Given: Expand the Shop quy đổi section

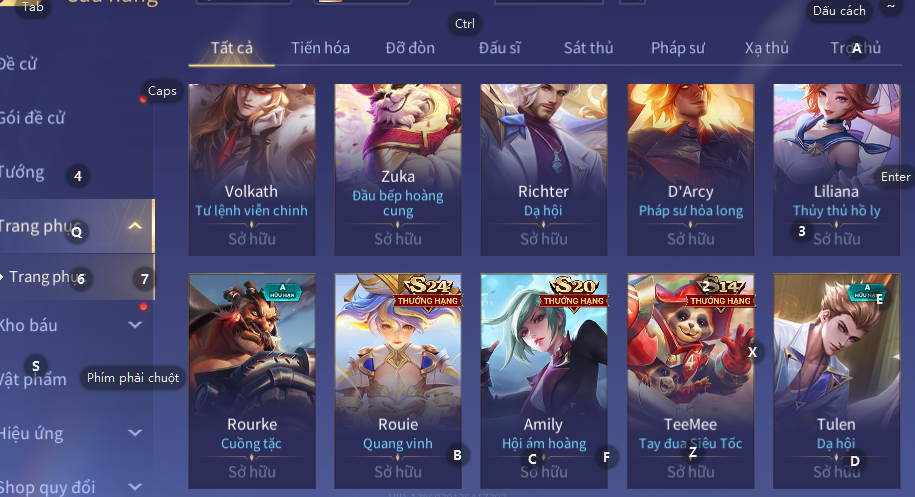Looking at the screenshot, I should click(135, 486).
